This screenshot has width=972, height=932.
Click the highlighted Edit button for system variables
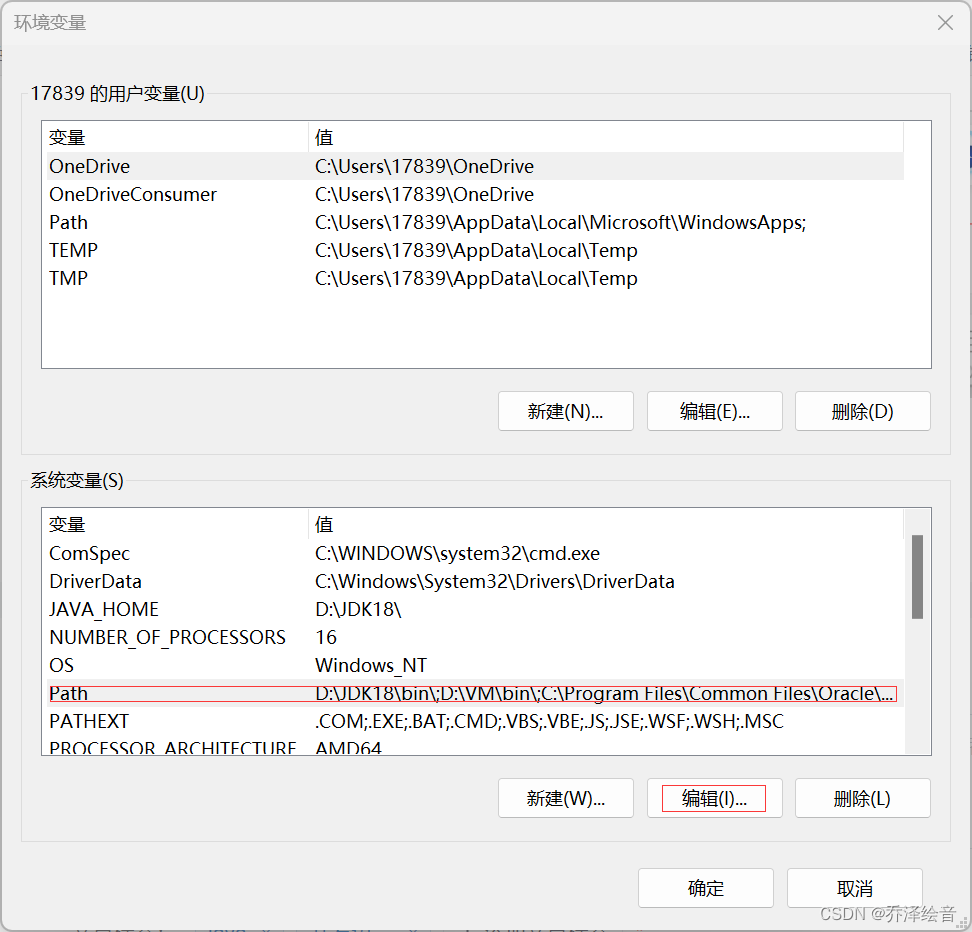pos(714,797)
